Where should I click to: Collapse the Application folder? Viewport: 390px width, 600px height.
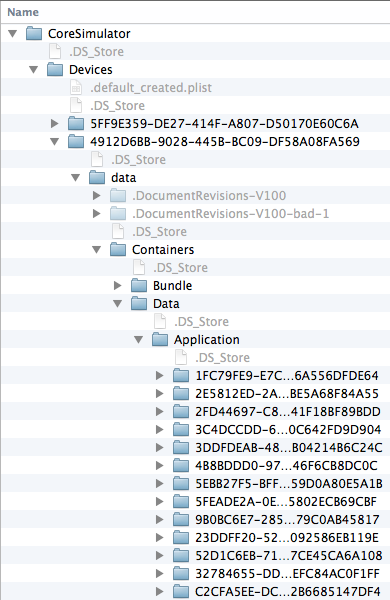139,339
